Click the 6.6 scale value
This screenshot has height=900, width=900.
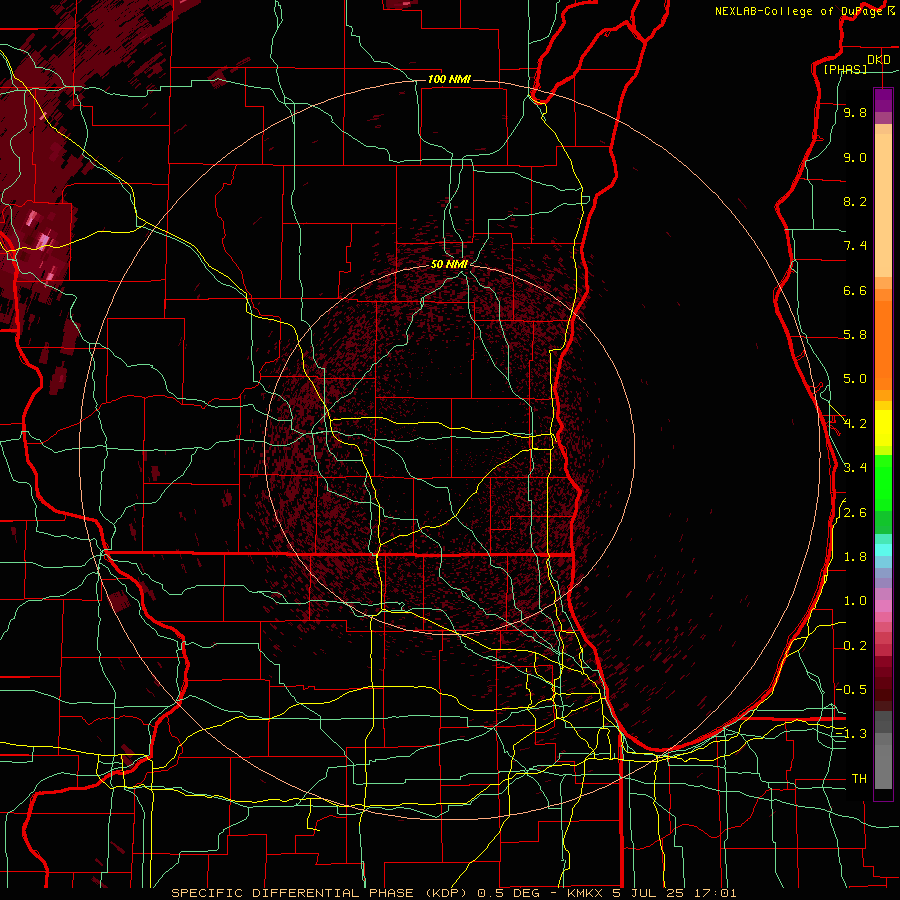[x=855, y=291]
